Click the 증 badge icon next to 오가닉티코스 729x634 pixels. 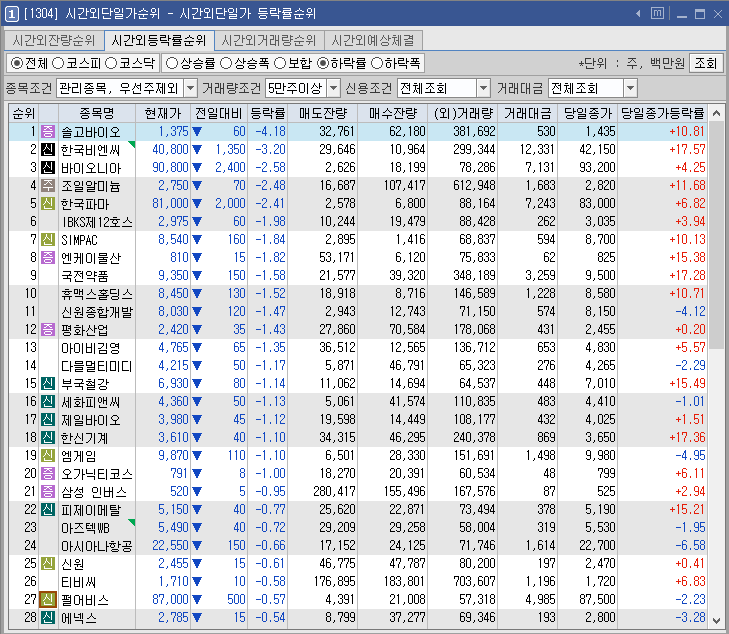pyautogui.click(x=48, y=474)
